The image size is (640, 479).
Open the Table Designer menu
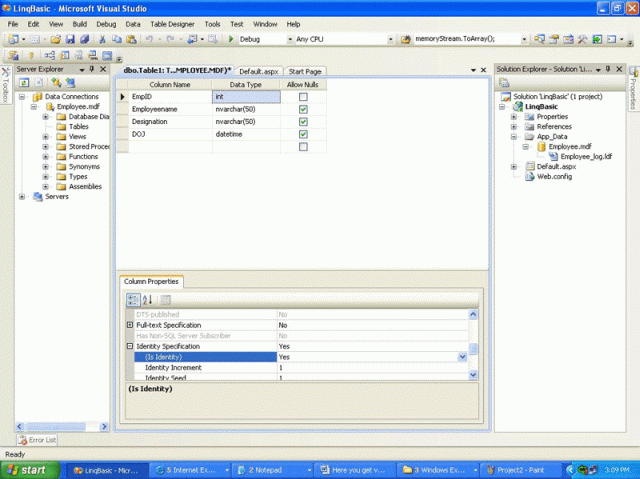173,23
